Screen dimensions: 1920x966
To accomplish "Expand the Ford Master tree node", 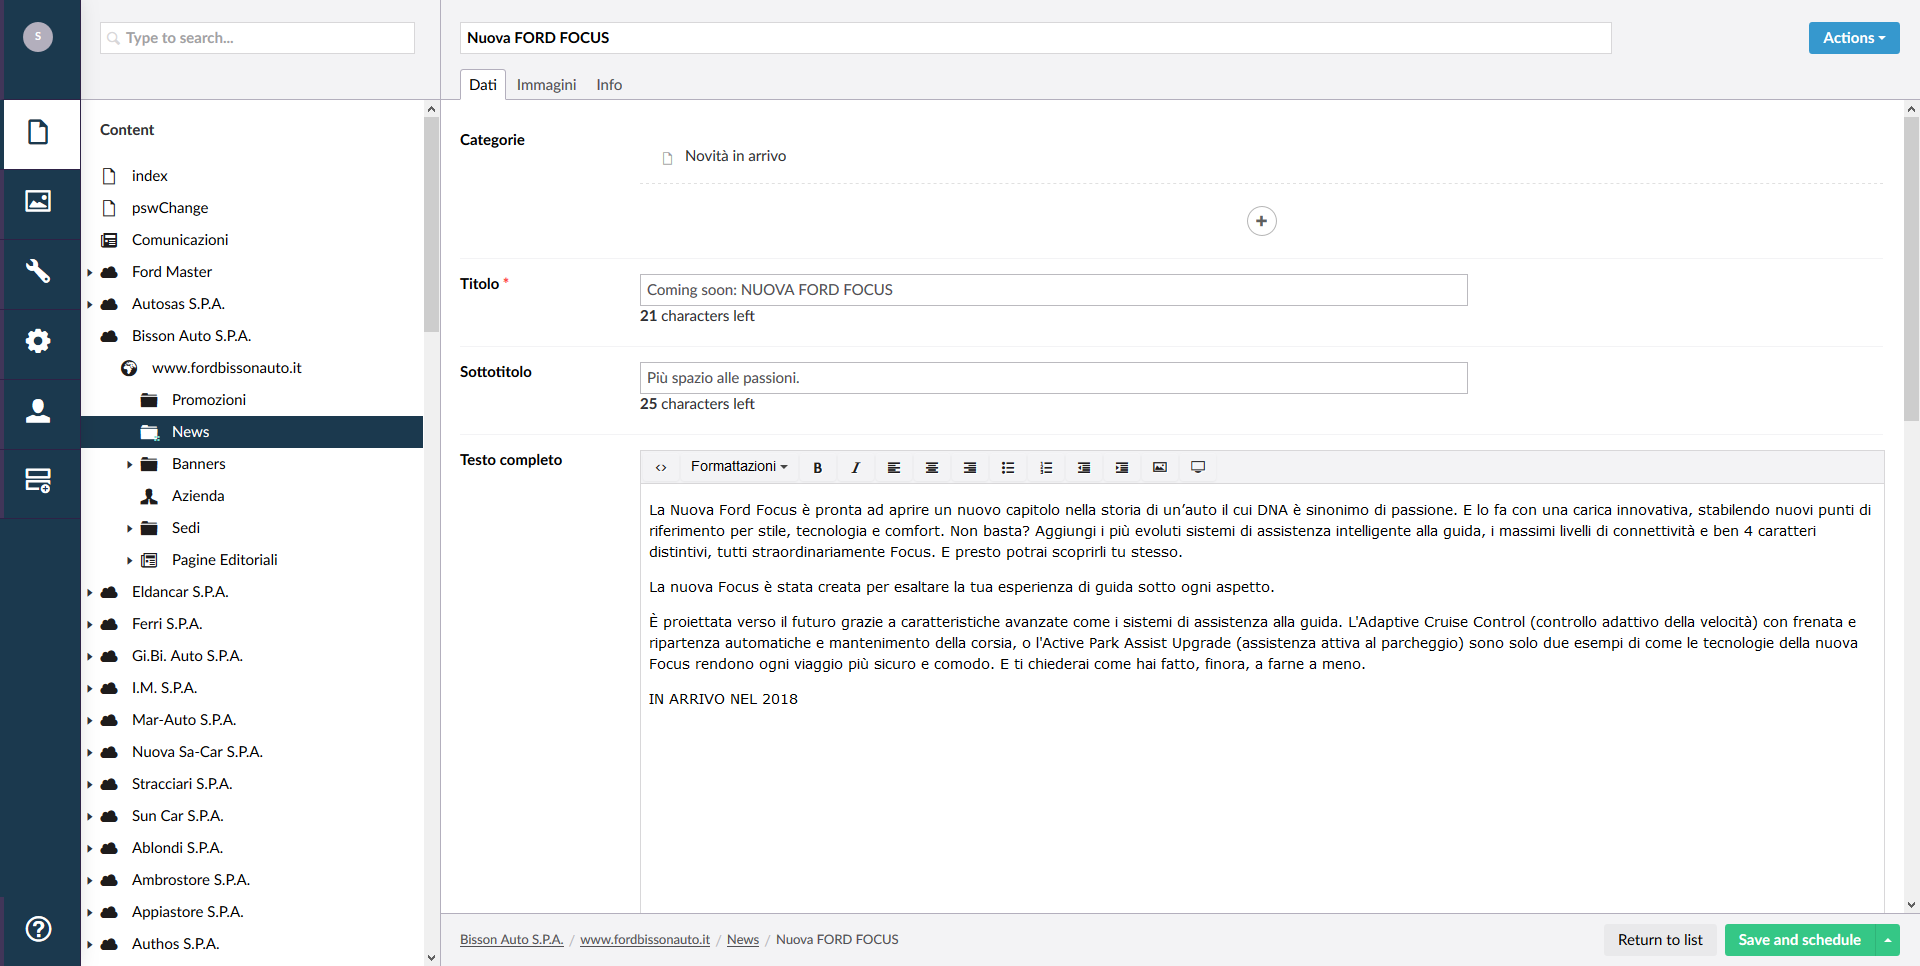I will click(x=90, y=272).
